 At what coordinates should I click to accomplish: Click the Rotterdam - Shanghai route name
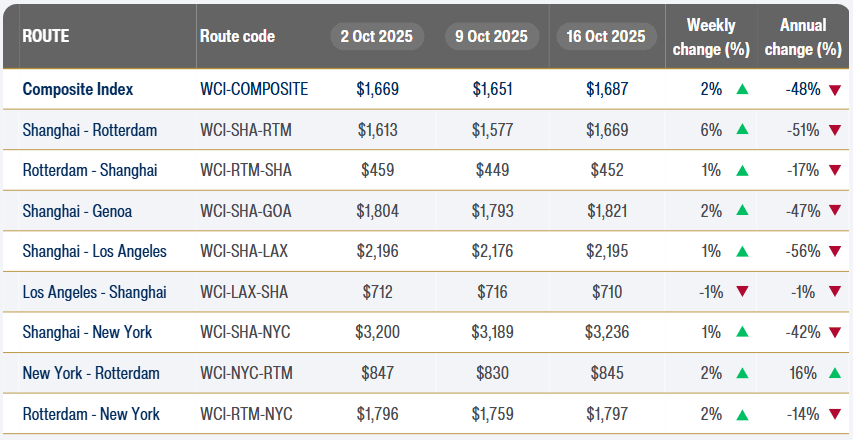tap(90, 170)
